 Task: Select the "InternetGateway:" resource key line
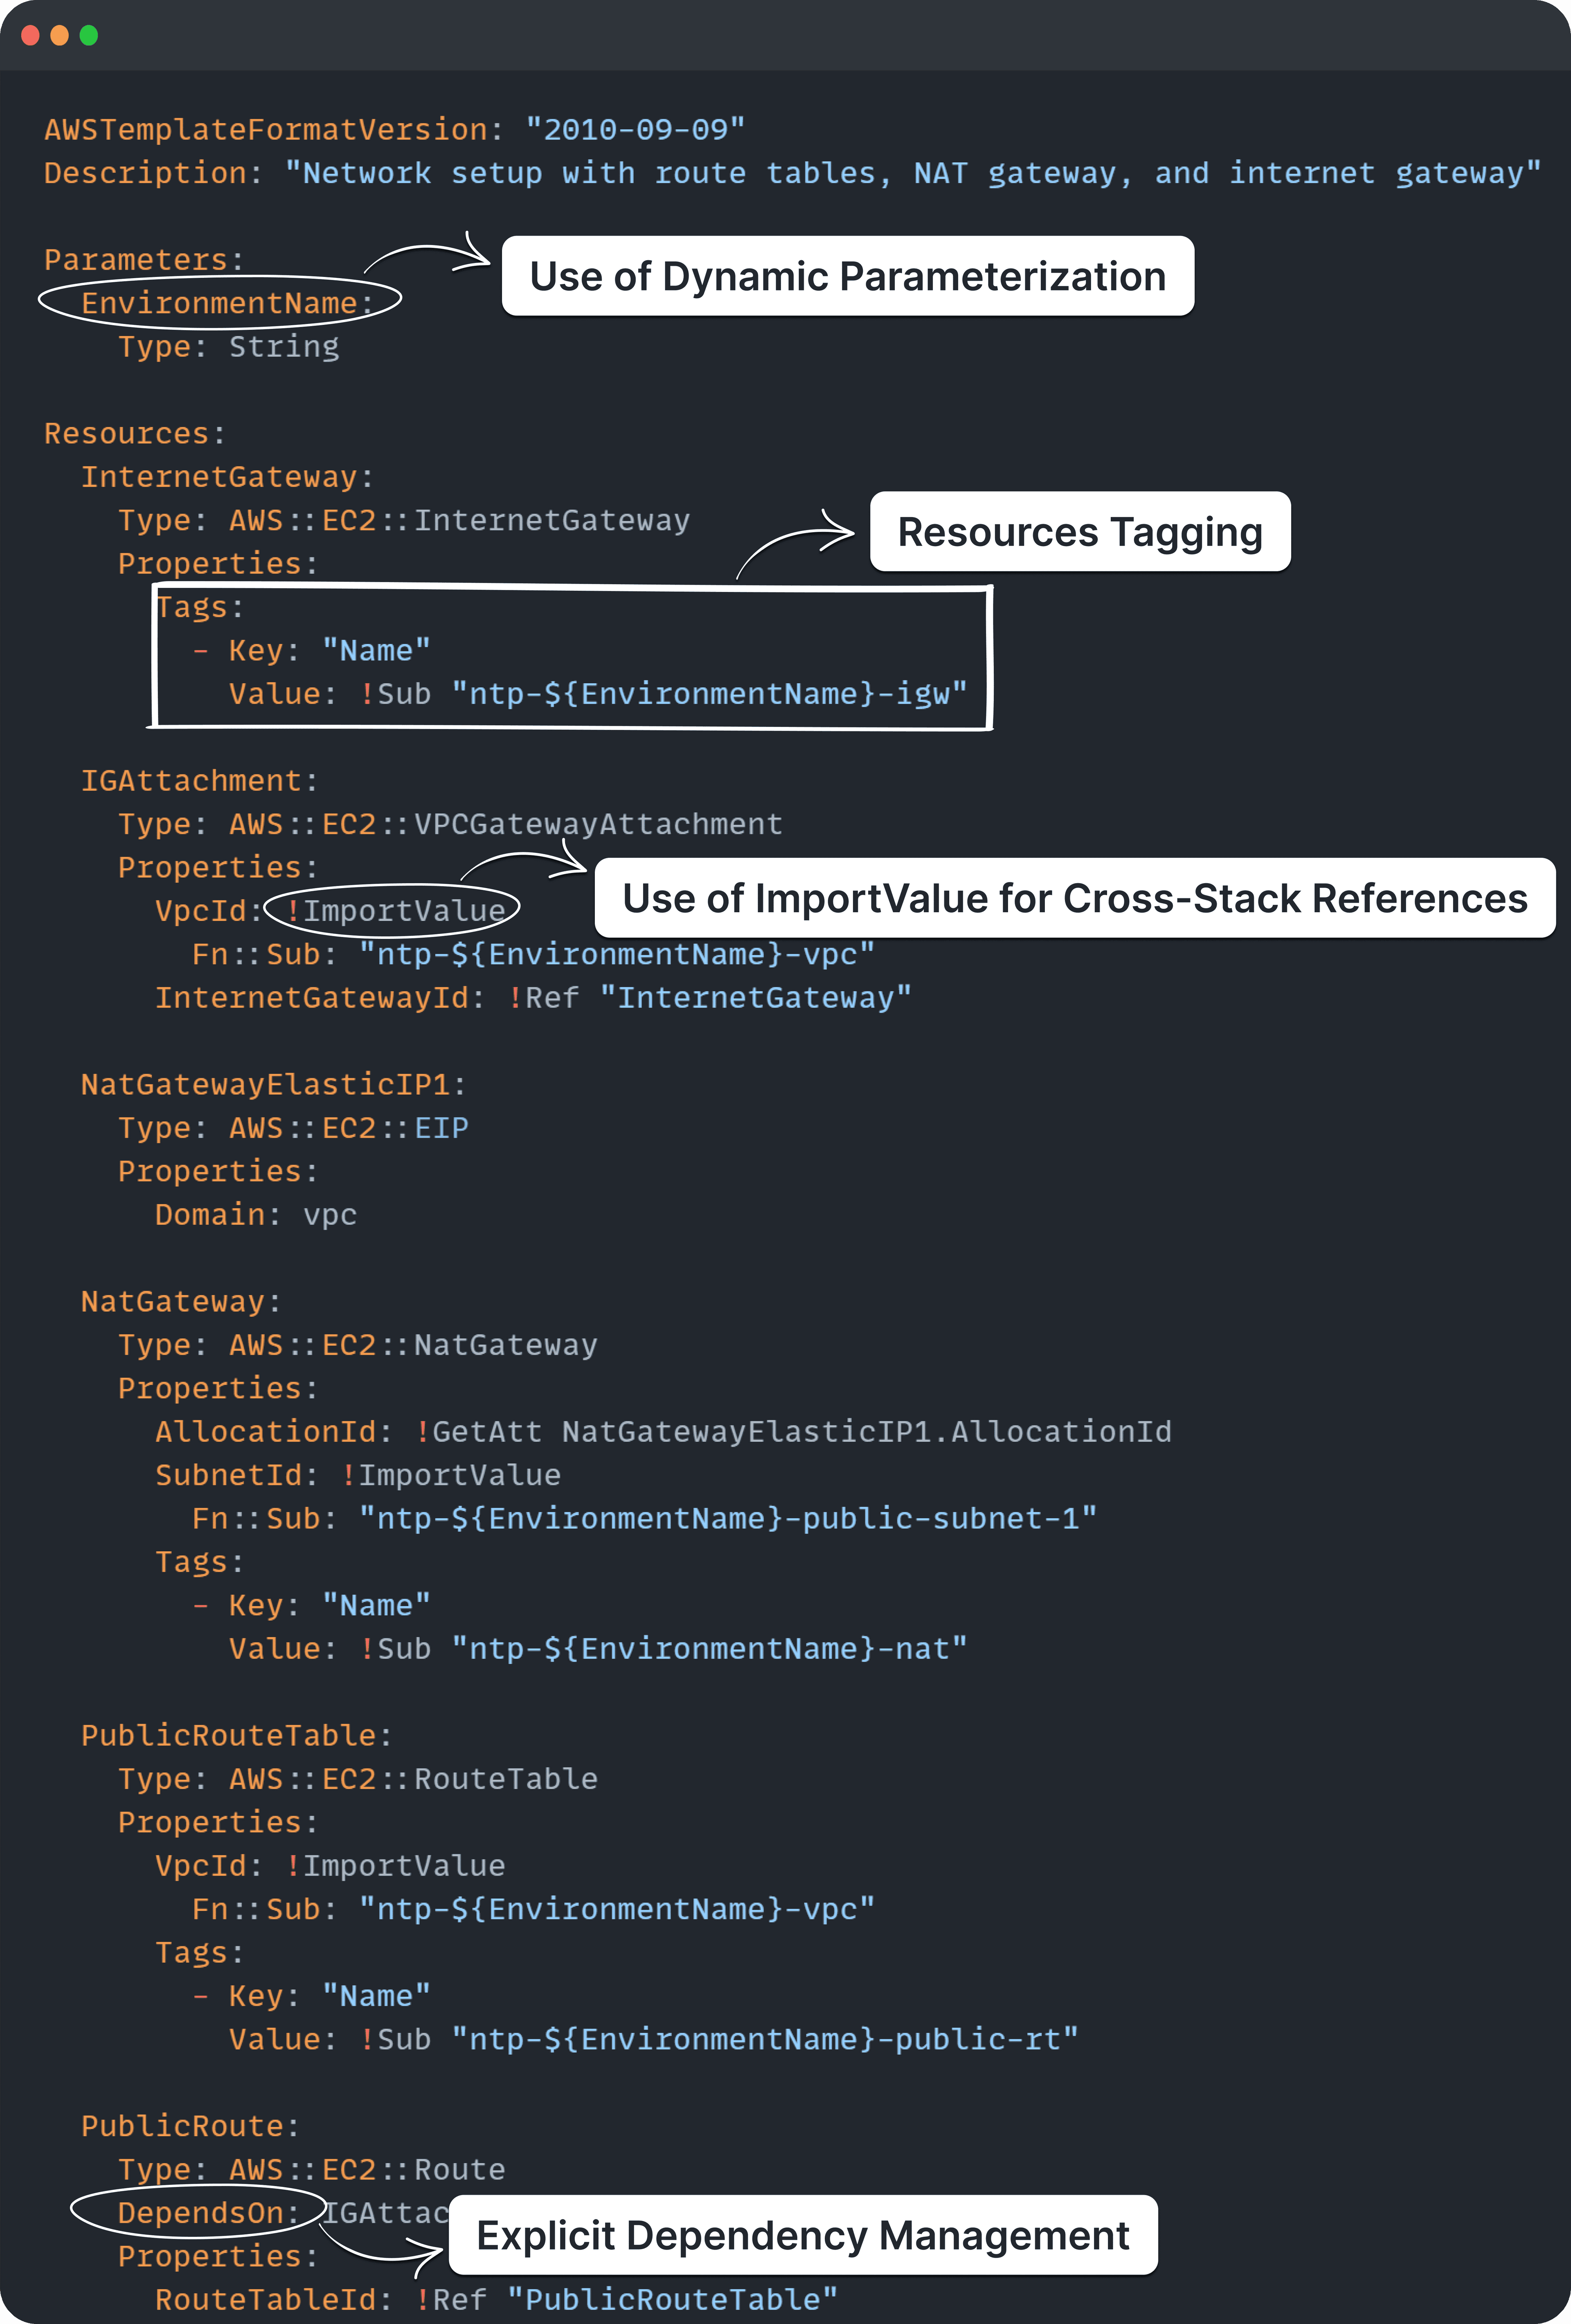click(227, 477)
